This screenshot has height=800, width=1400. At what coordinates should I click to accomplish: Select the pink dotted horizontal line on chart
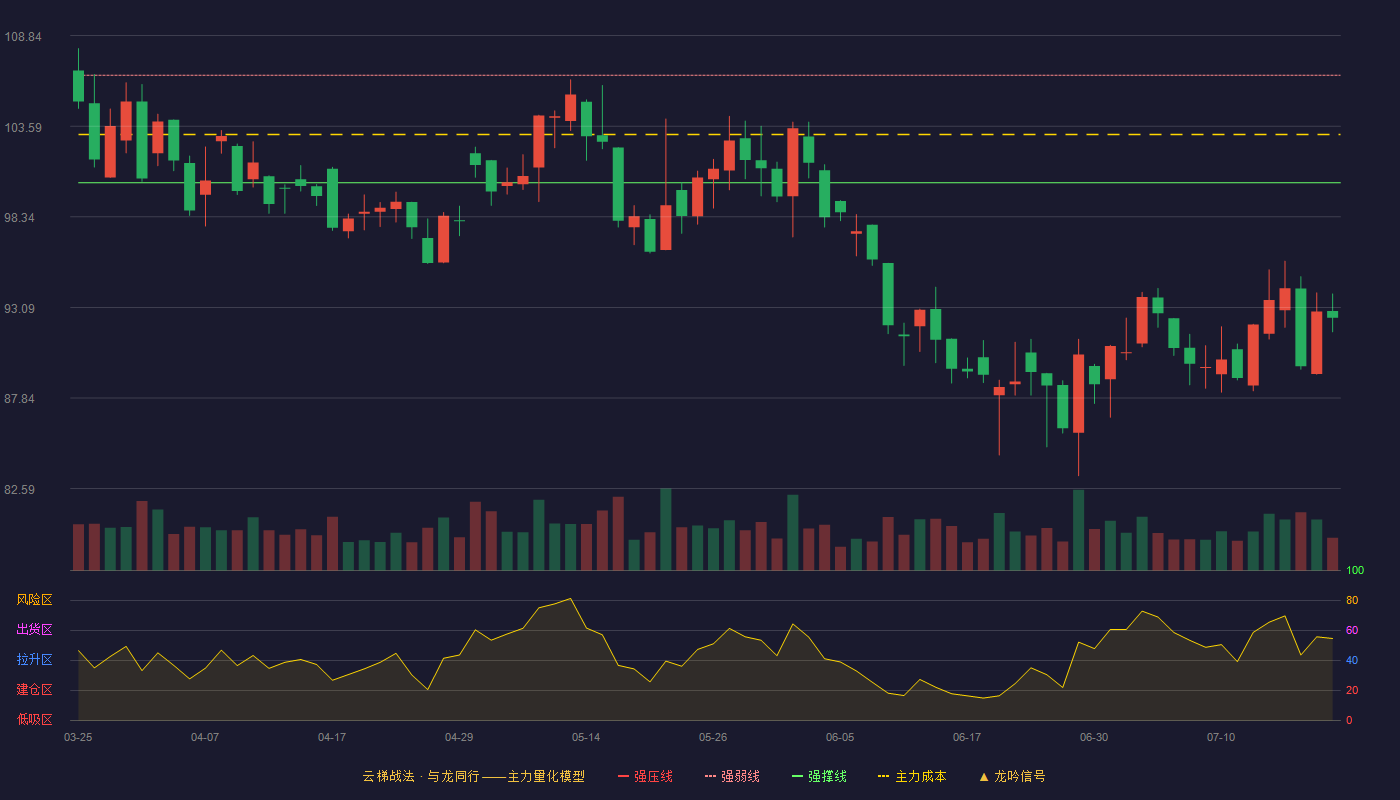[709, 75]
